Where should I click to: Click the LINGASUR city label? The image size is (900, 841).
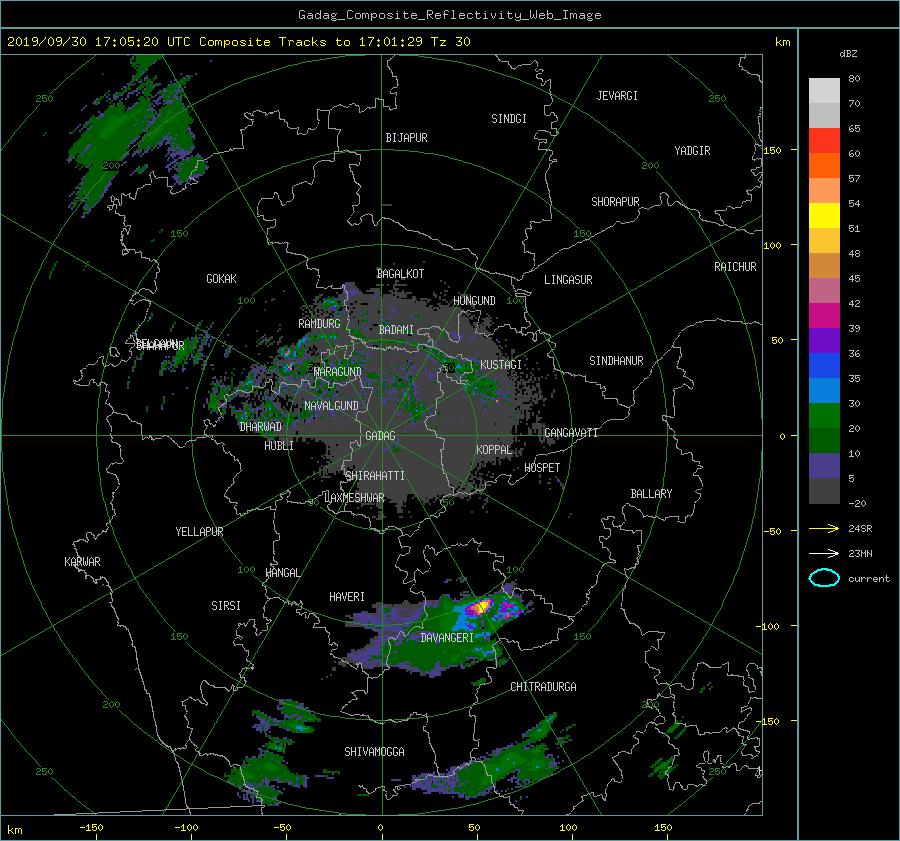[x=568, y=280]
